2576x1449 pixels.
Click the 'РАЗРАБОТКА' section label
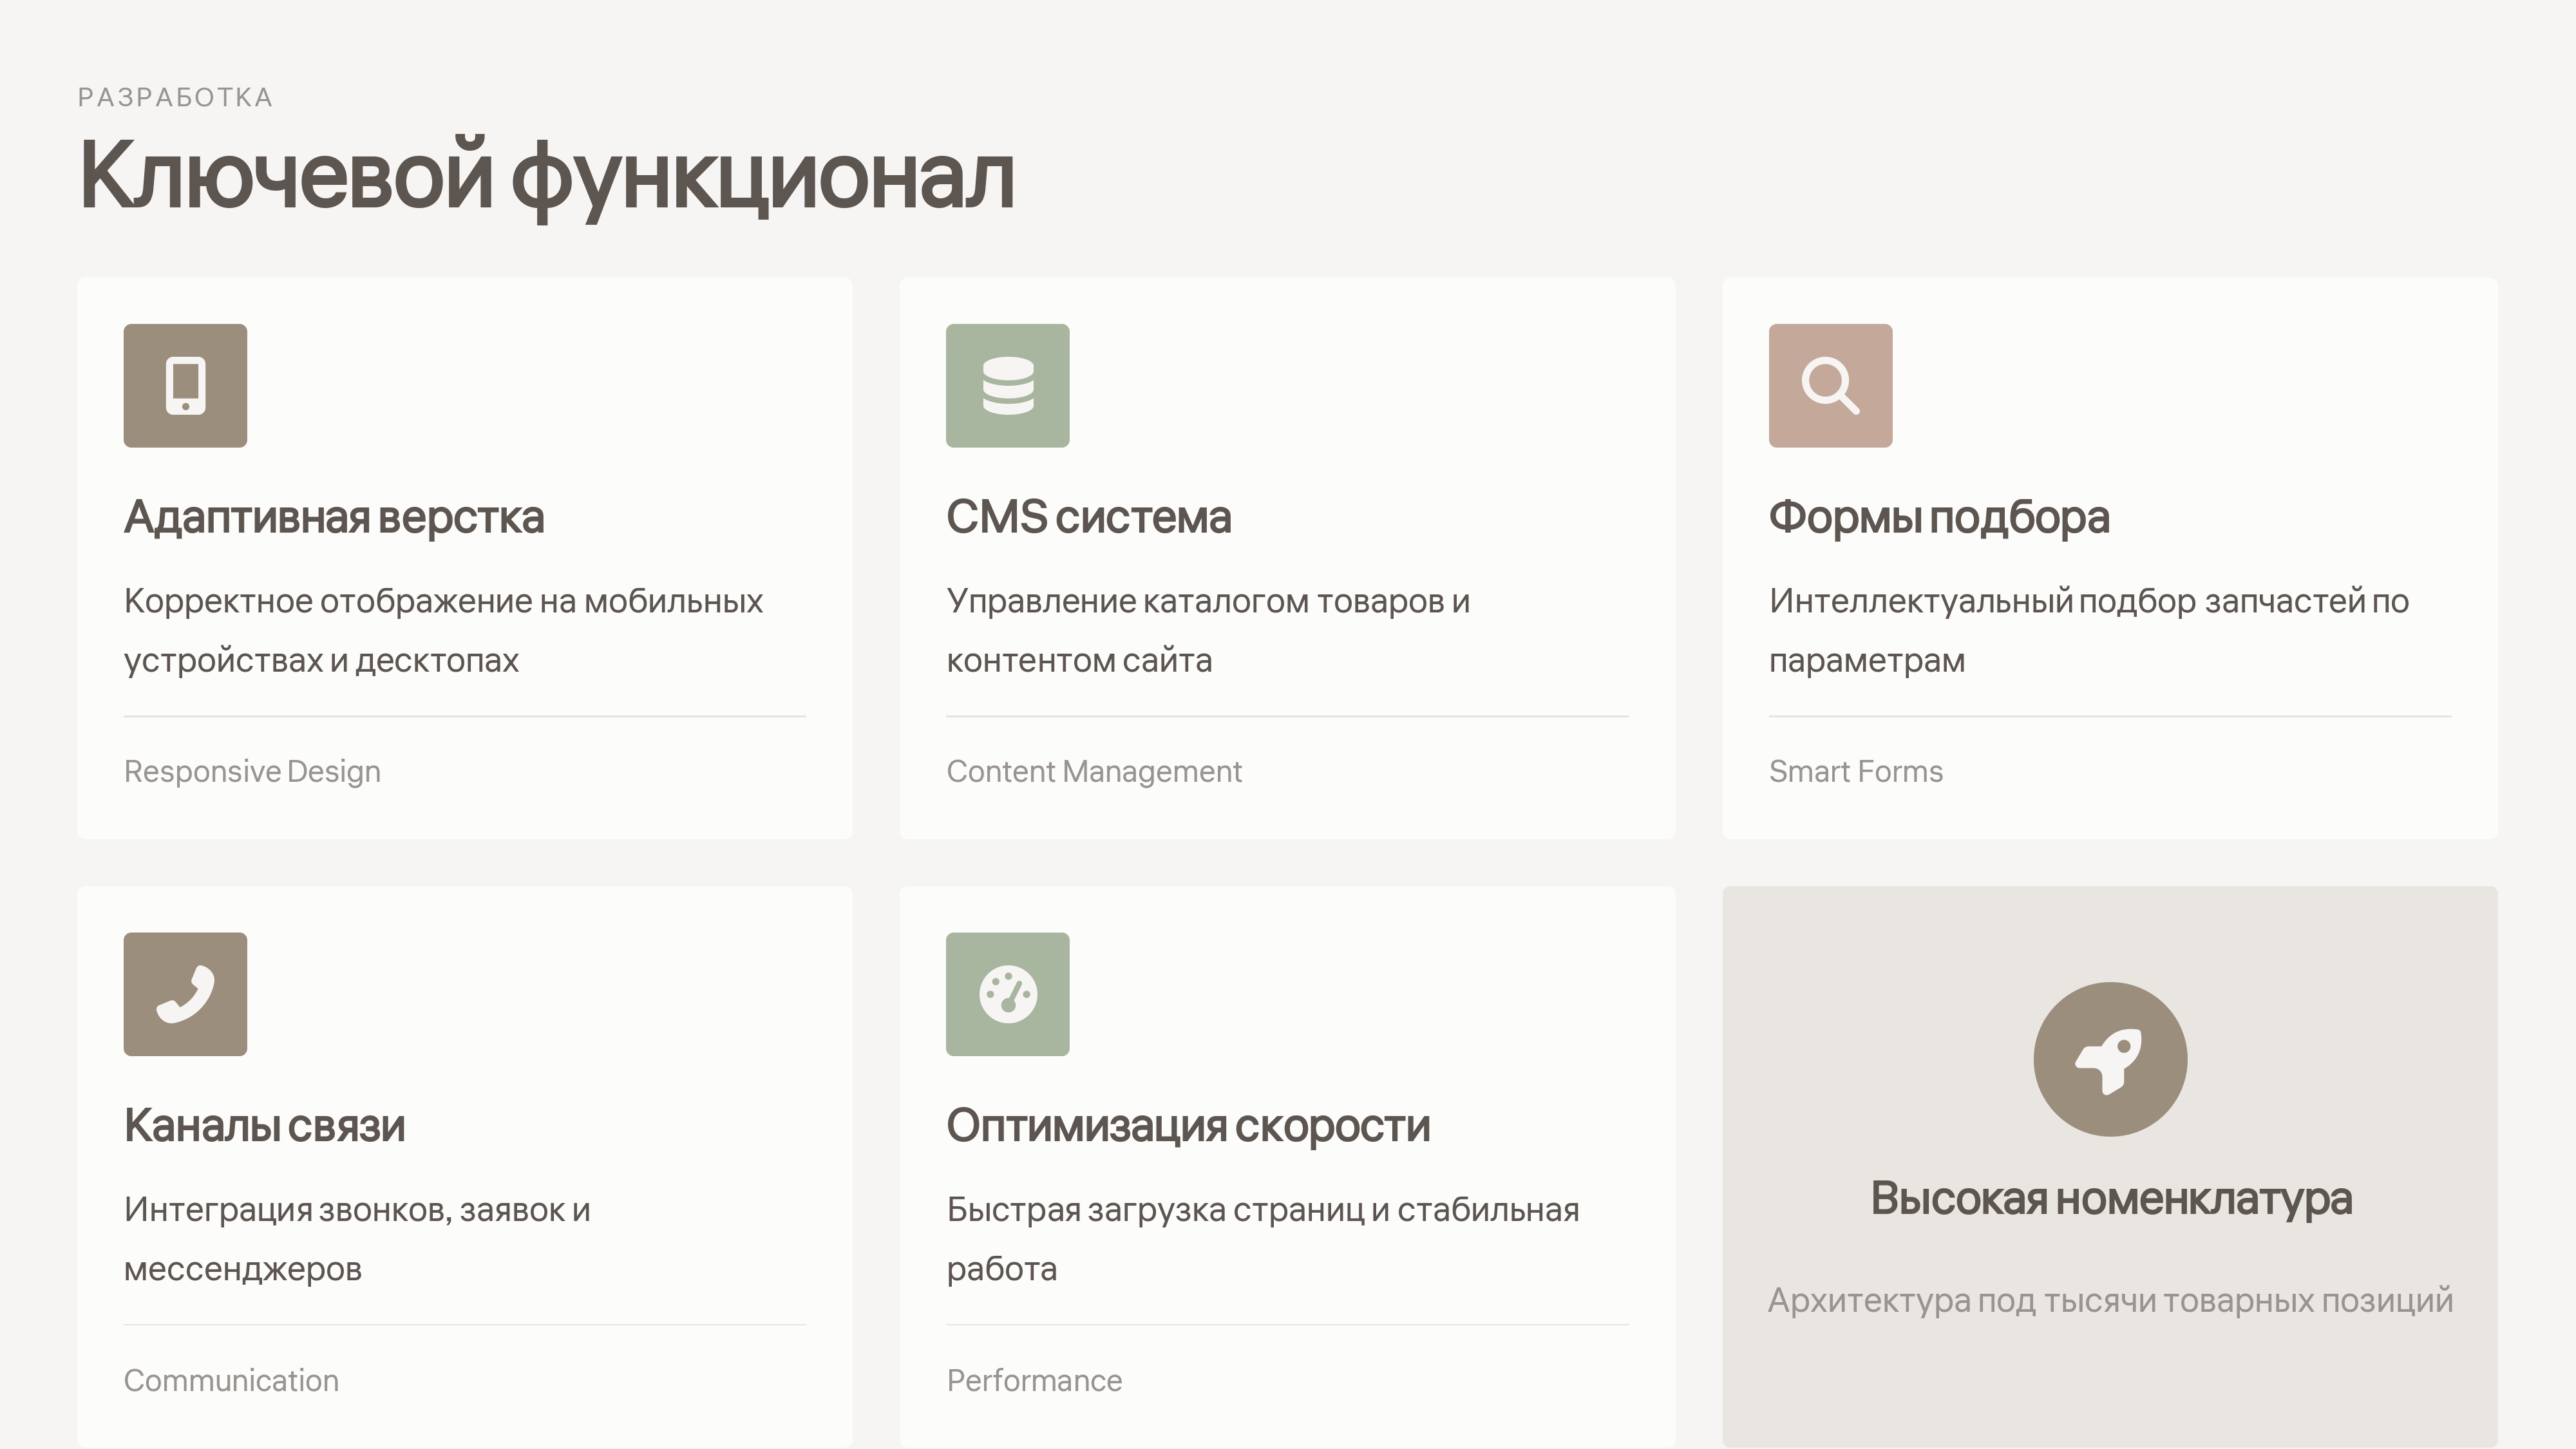click(175, 97)
